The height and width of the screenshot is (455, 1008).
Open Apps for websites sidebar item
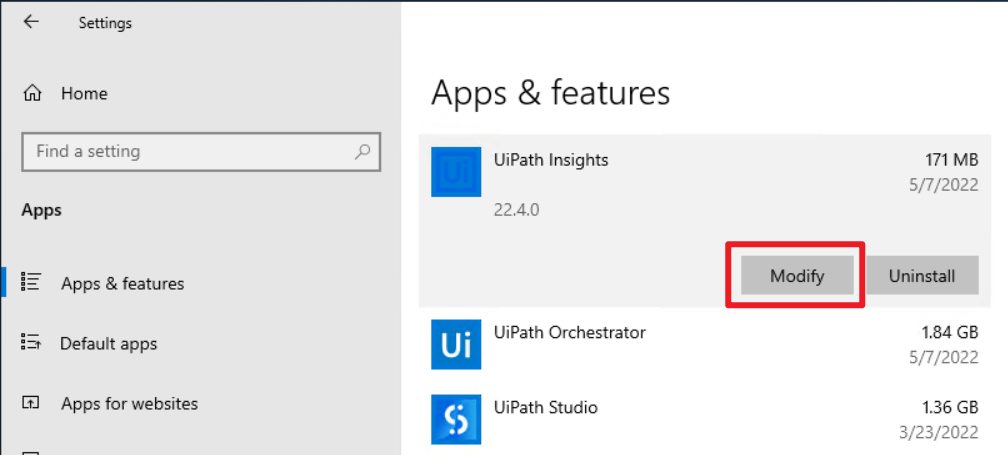[129, 404]
